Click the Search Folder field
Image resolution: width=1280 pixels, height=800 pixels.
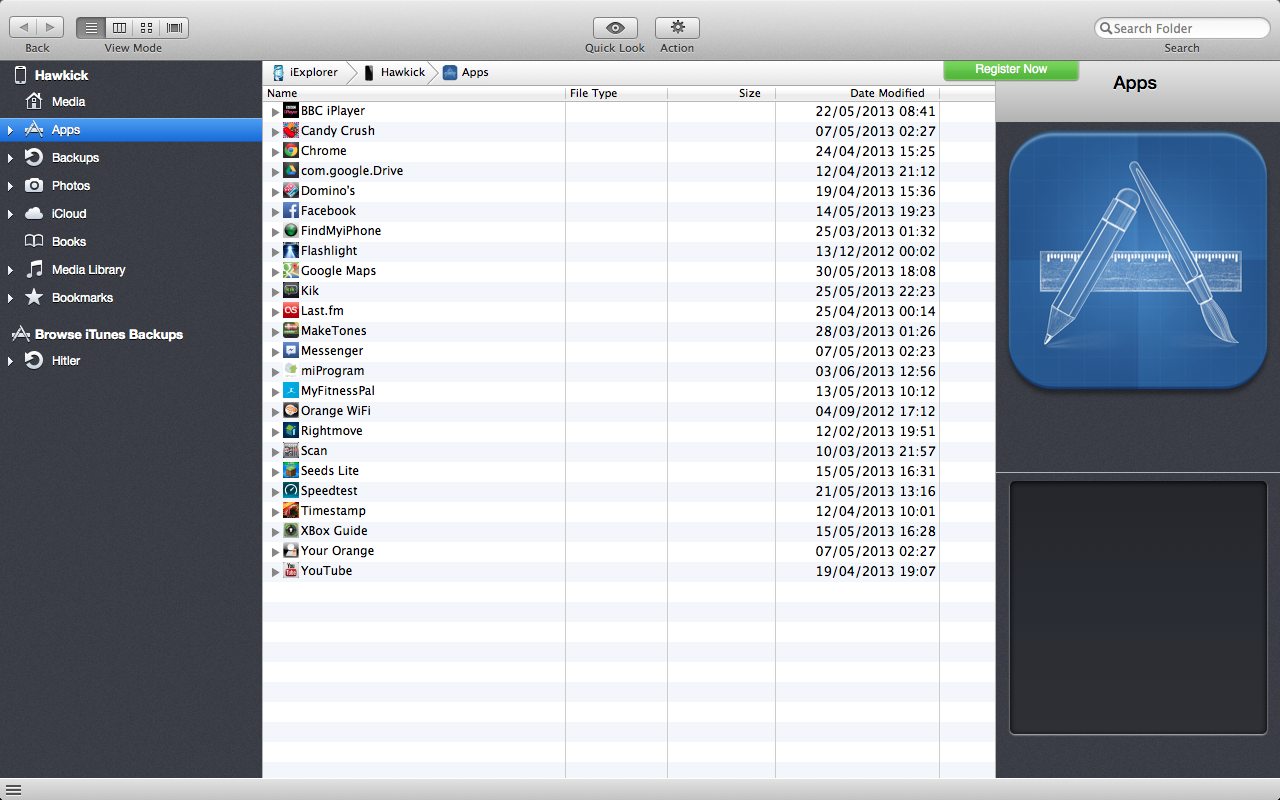tap(1182, 28)
